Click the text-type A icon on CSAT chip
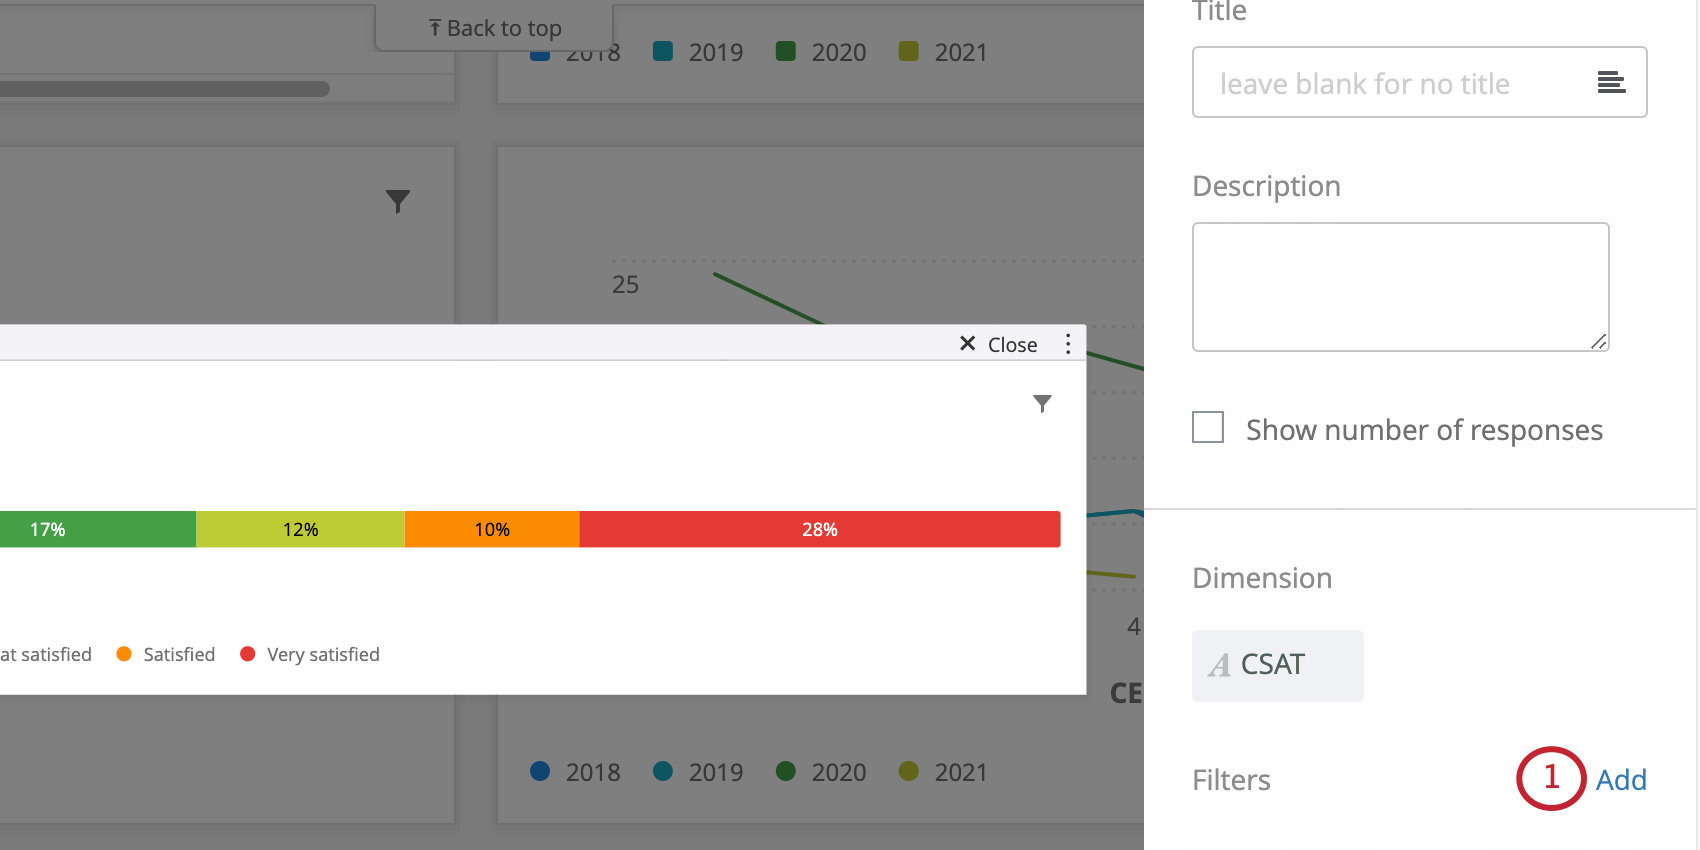Screen dimensions: 1700x850 (x=1219, y=665)
